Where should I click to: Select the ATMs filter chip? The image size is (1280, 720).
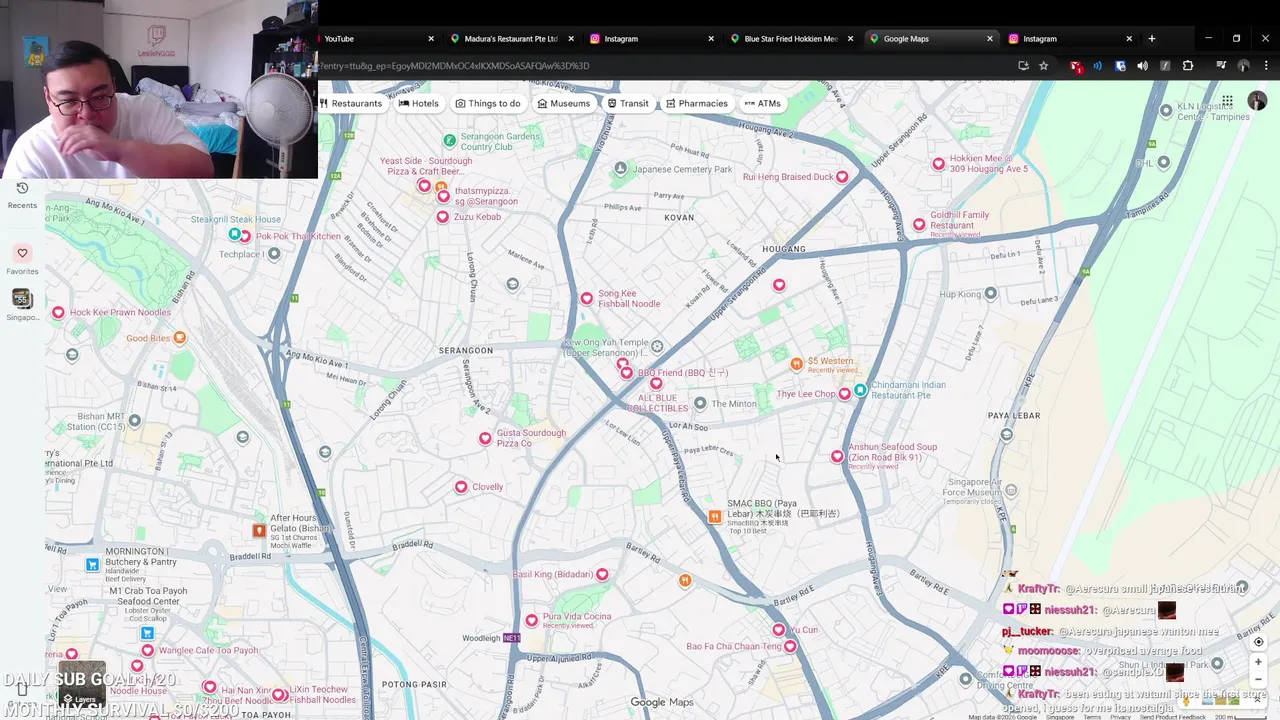[762, 103]
